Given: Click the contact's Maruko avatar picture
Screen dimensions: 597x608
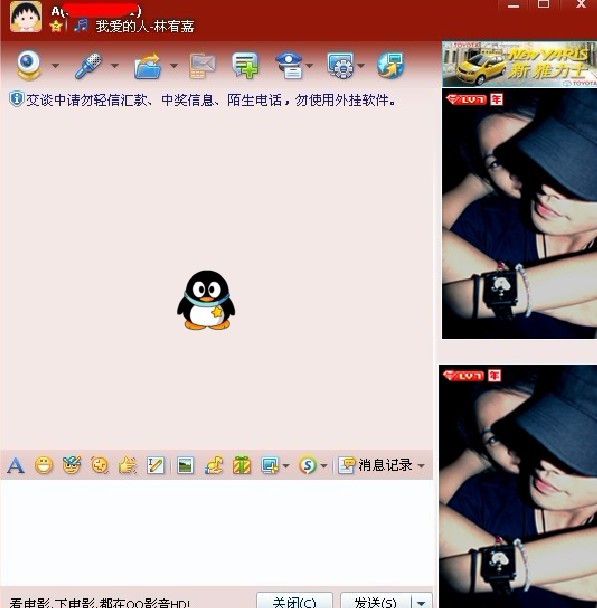Looking at the screenshot, I should [26, 17].
